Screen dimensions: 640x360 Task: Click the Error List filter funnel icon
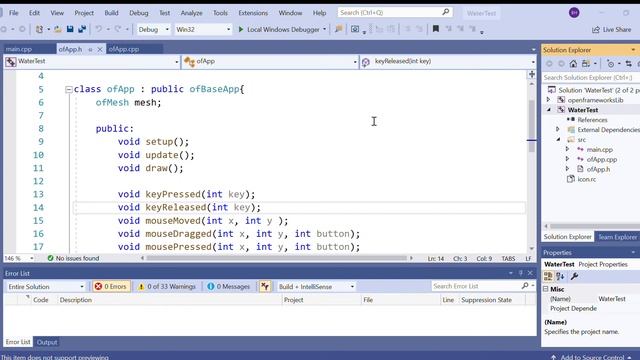point(265,287)
